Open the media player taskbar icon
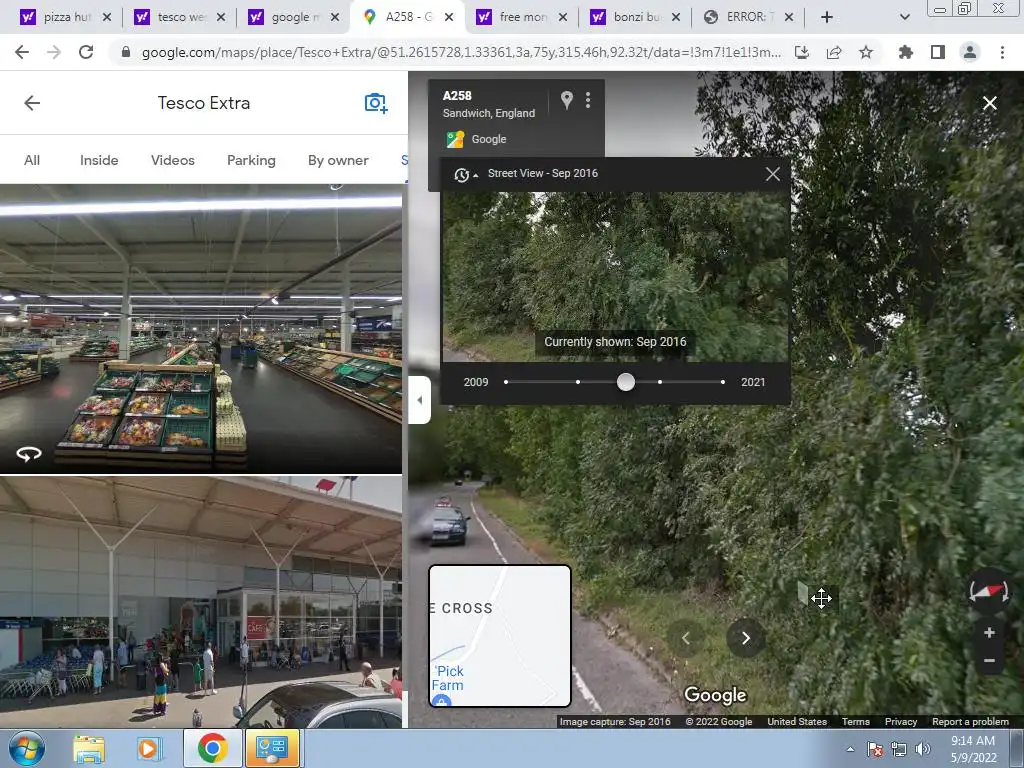Image resolution: width=1024 pixels, height=768 pixels. pyautogui.click(x=149, y=749)
